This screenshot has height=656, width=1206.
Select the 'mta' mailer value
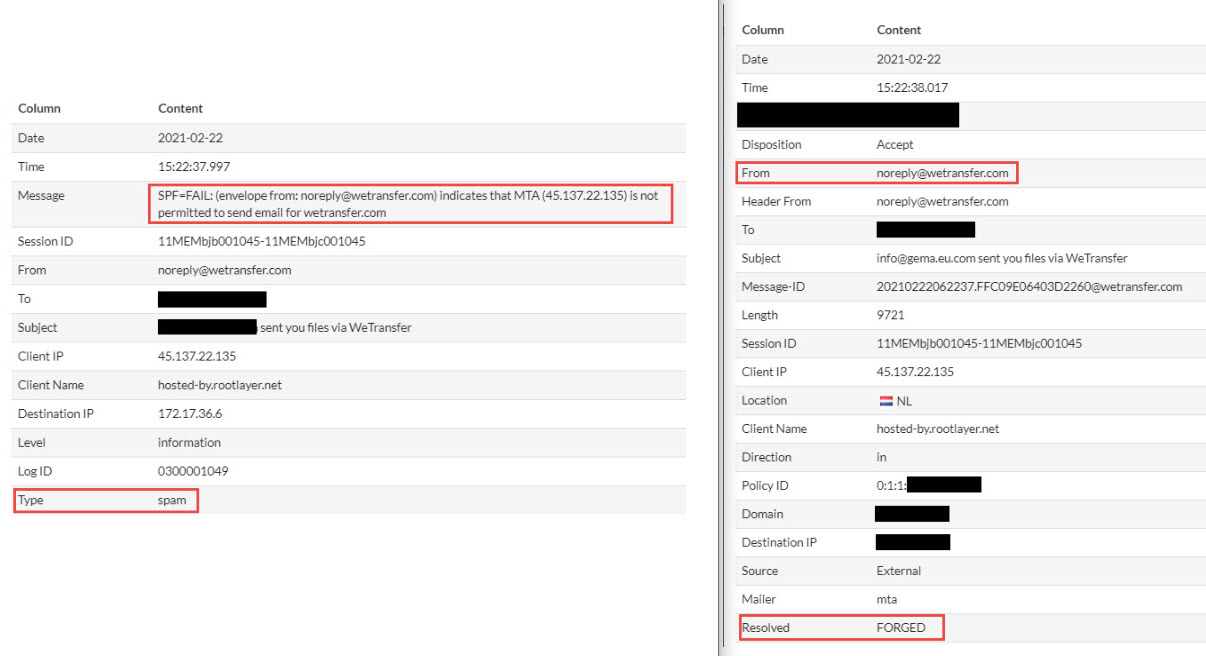[x=887, y=600]
